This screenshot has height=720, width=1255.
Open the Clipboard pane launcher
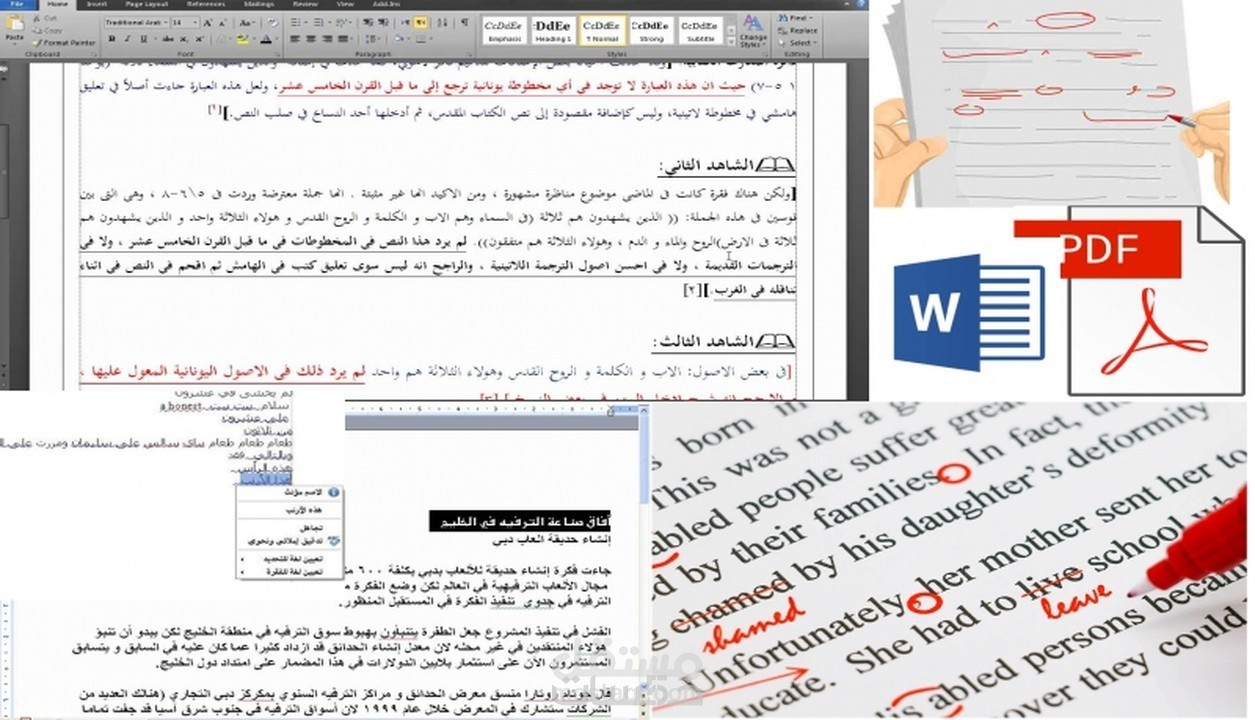click(x=94, y=54)
